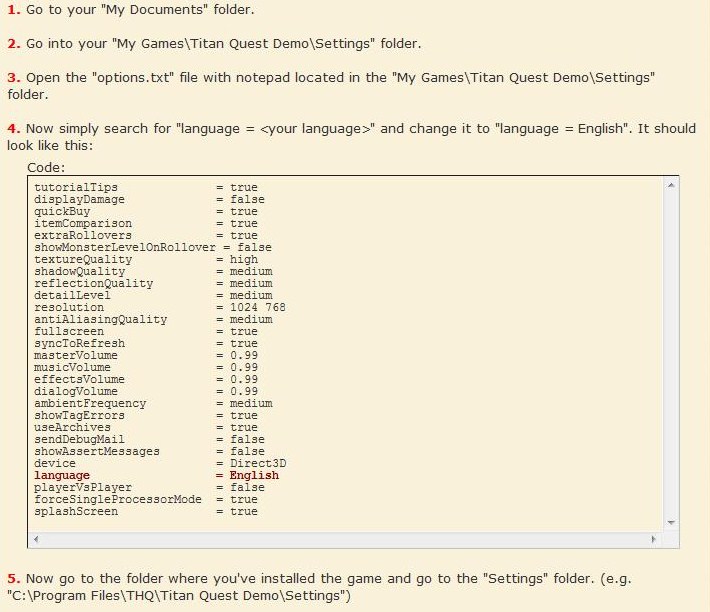Click the 'language' line in the code

tap(156, 475)
